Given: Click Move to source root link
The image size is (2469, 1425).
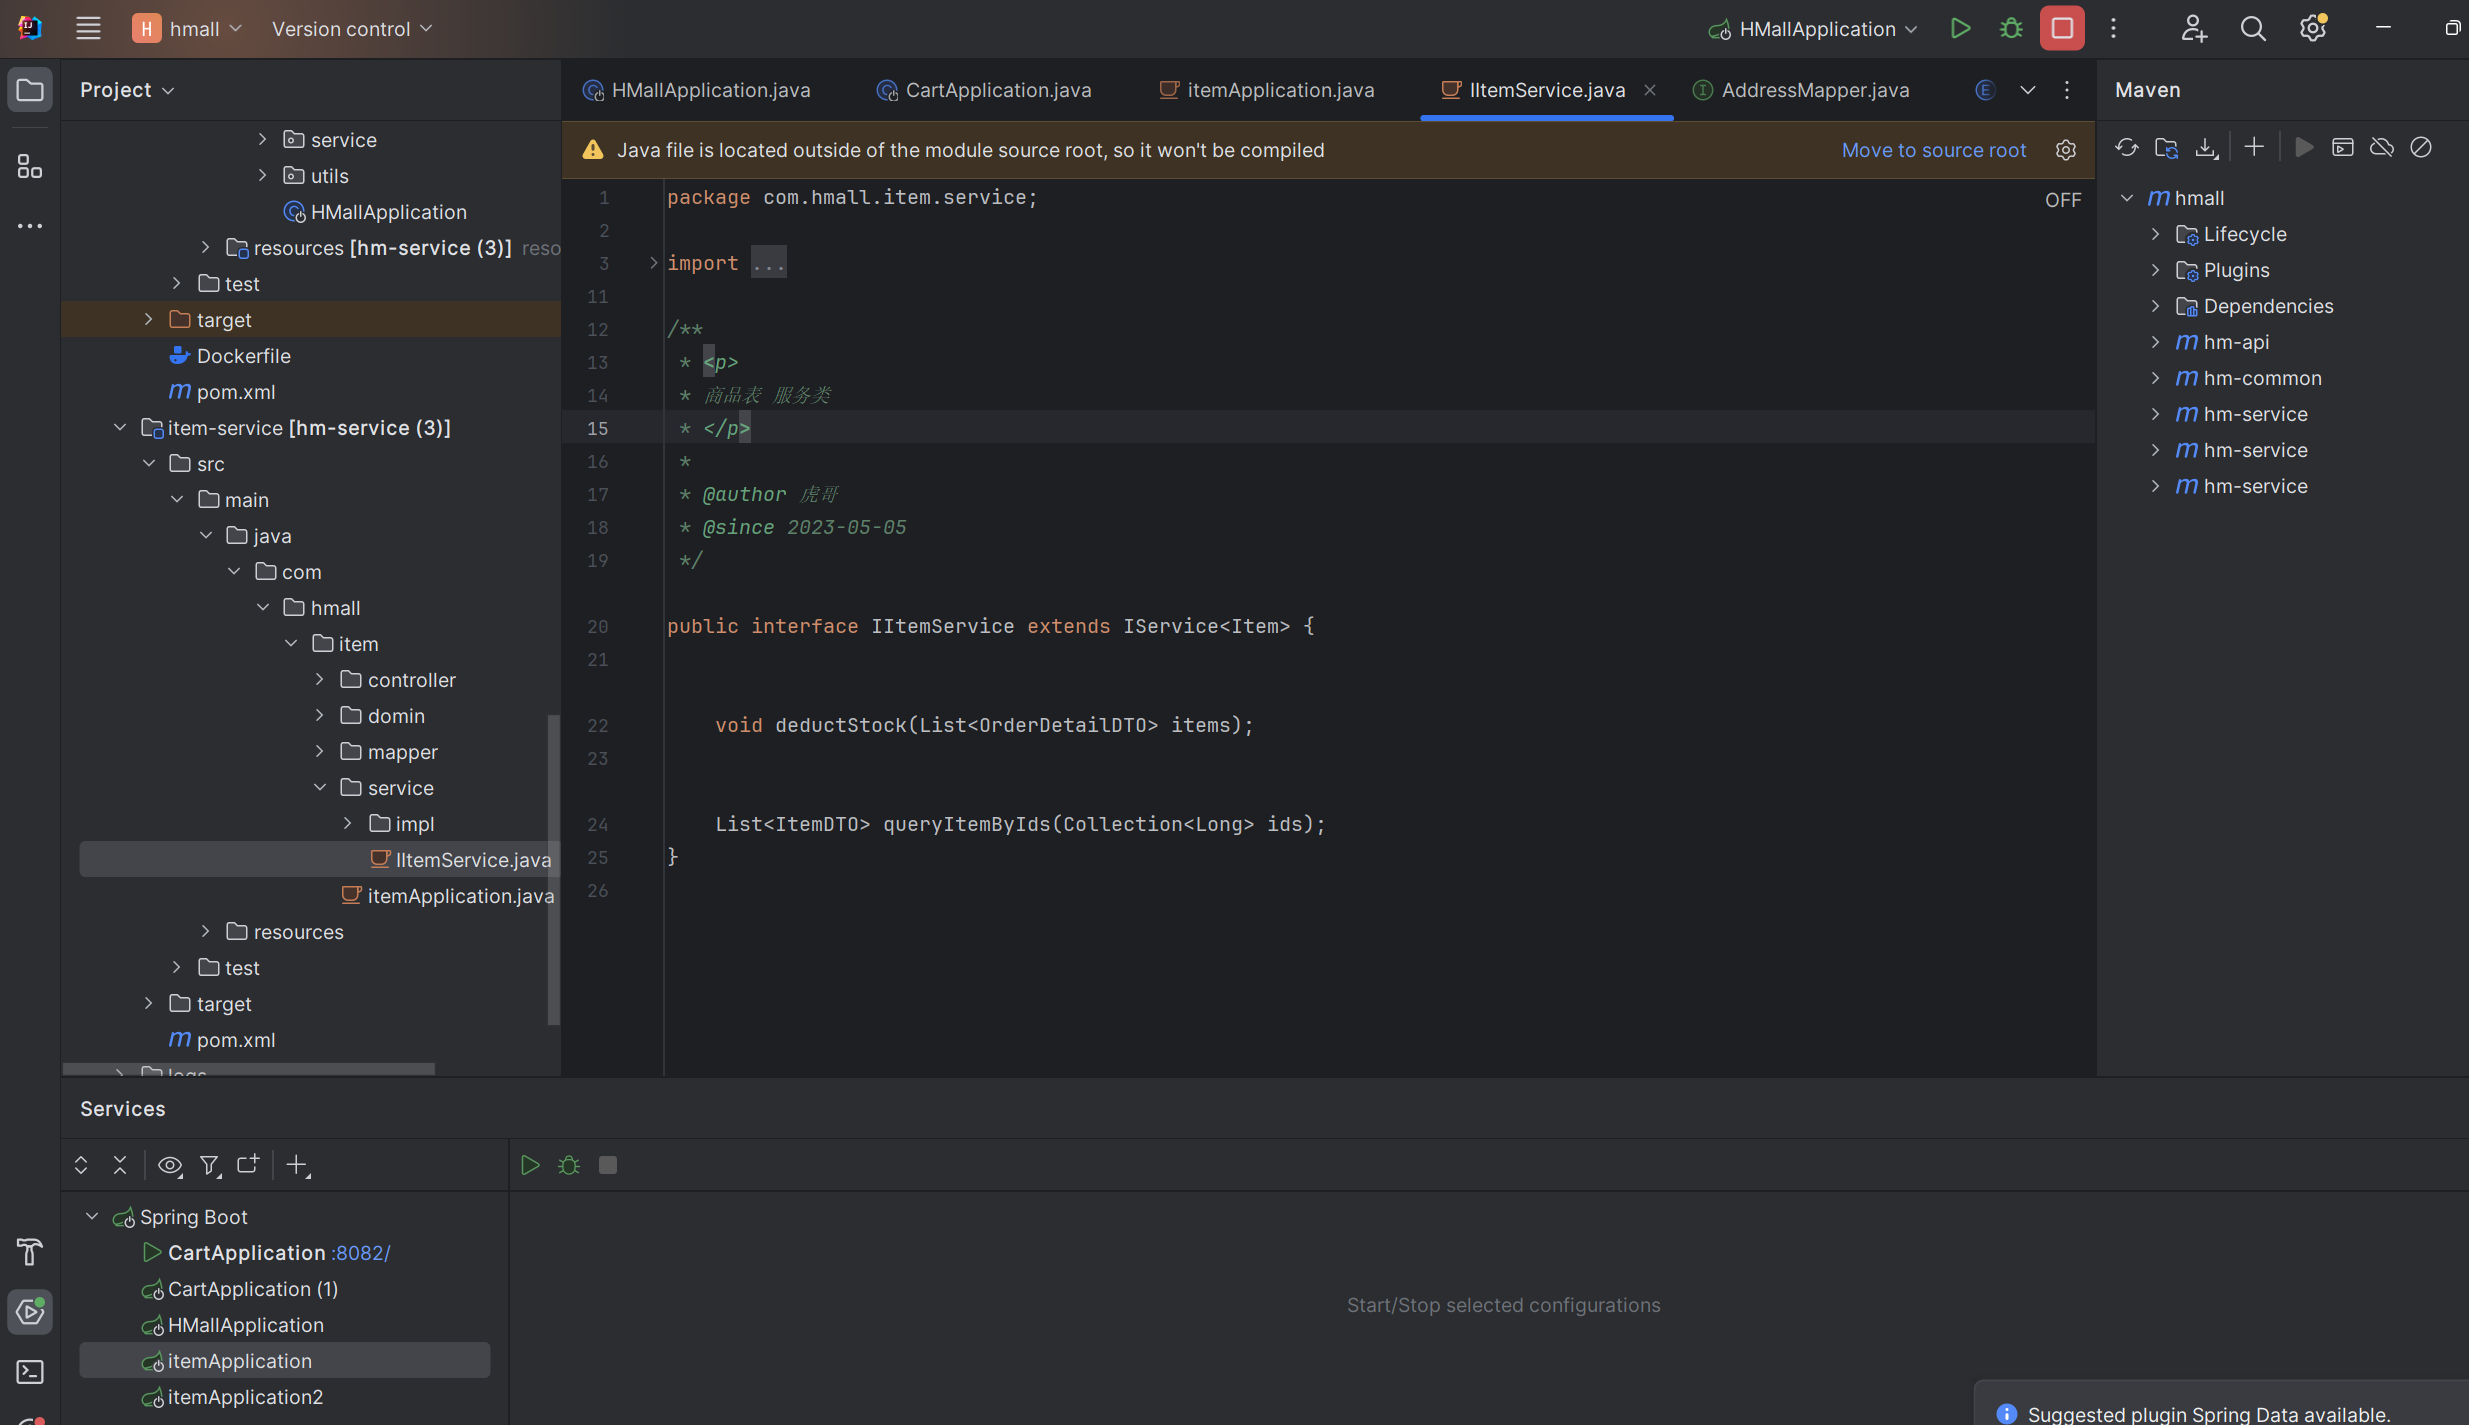Looking at the screenshot, I should 1934,150.
